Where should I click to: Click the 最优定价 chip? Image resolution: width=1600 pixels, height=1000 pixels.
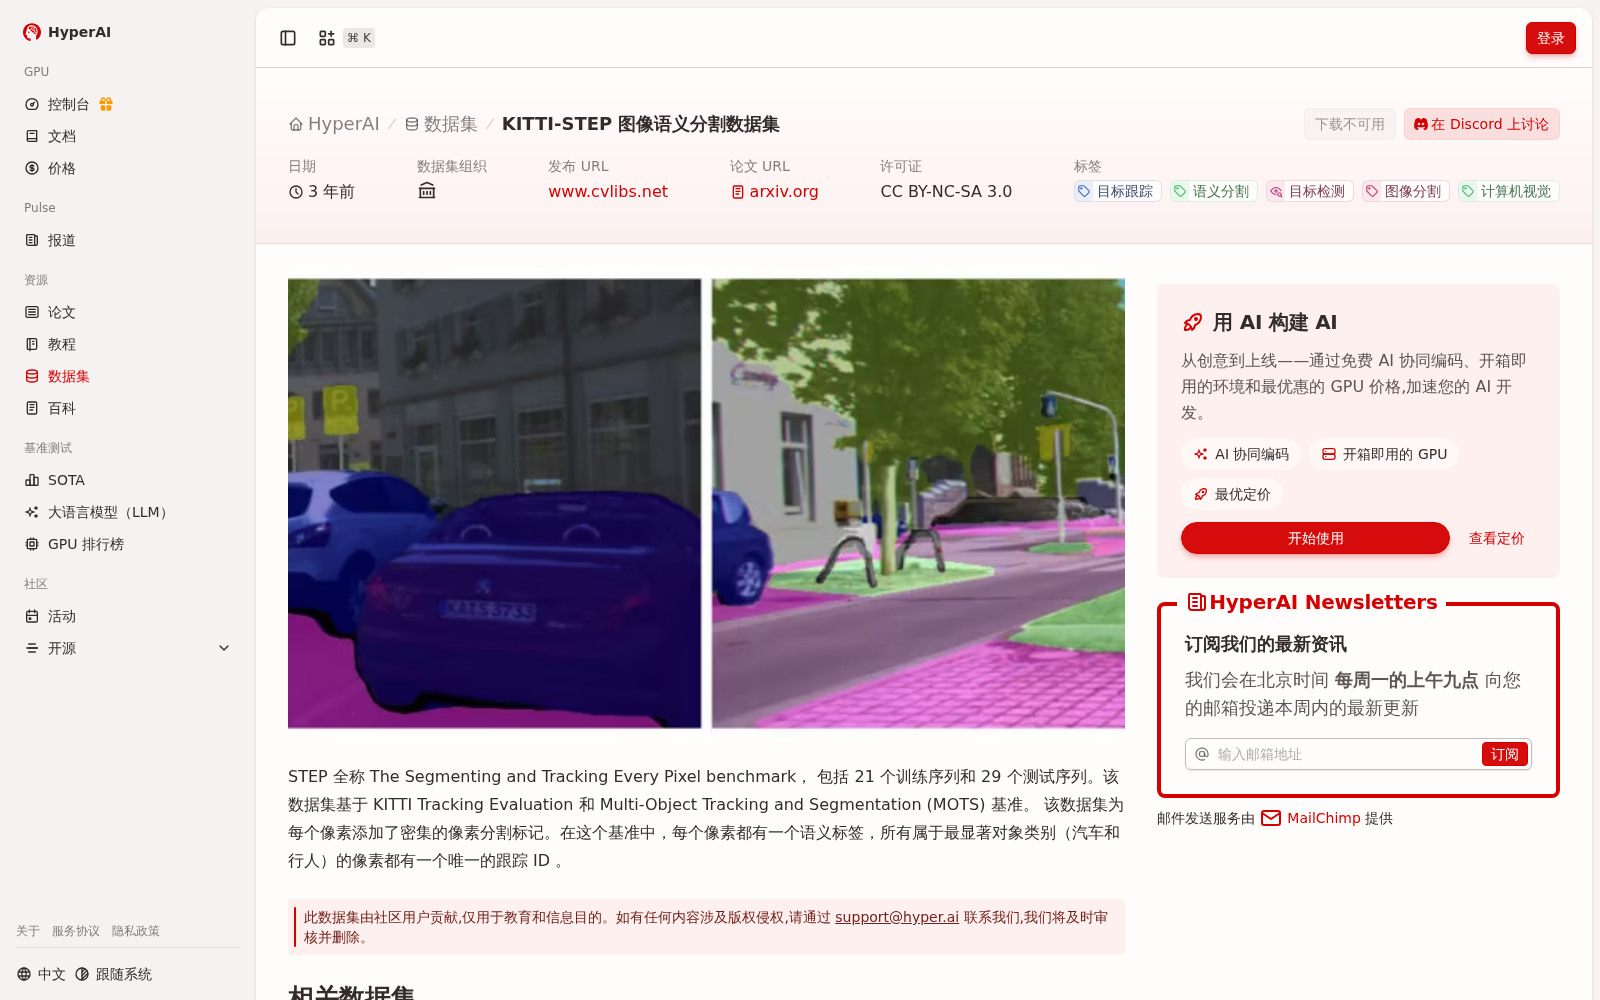click(x=1232, y=494)
